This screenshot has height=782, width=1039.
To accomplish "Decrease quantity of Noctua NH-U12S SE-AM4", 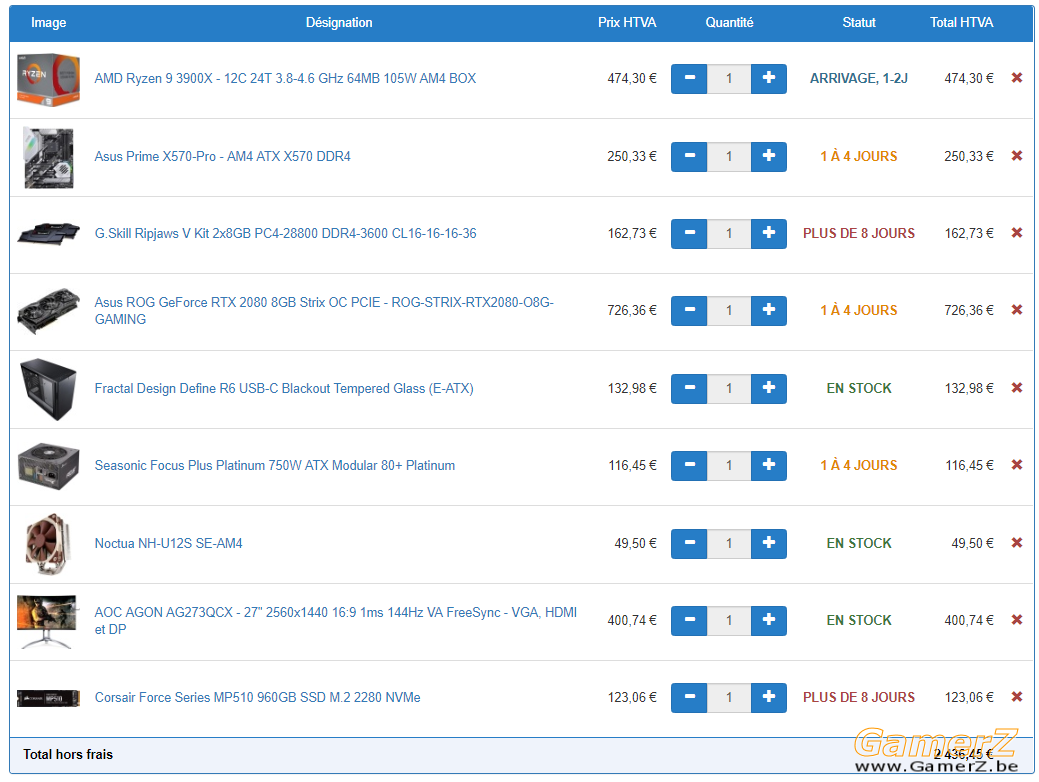I will pyautogui.click(x=689, y=543).
